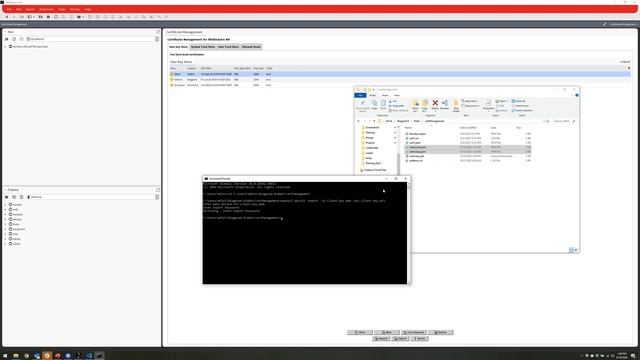640x360 pixels.
Task: Open the Window menu in Workbench
Action: click(75, 9)
